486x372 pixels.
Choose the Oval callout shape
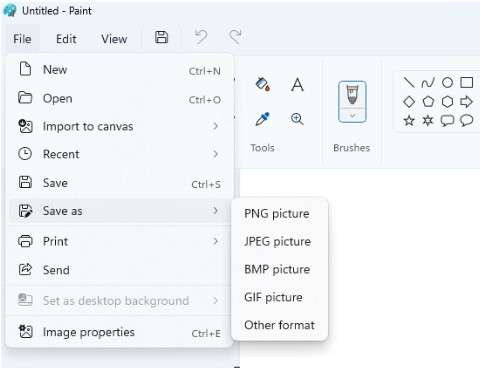(x=466, y=121)
